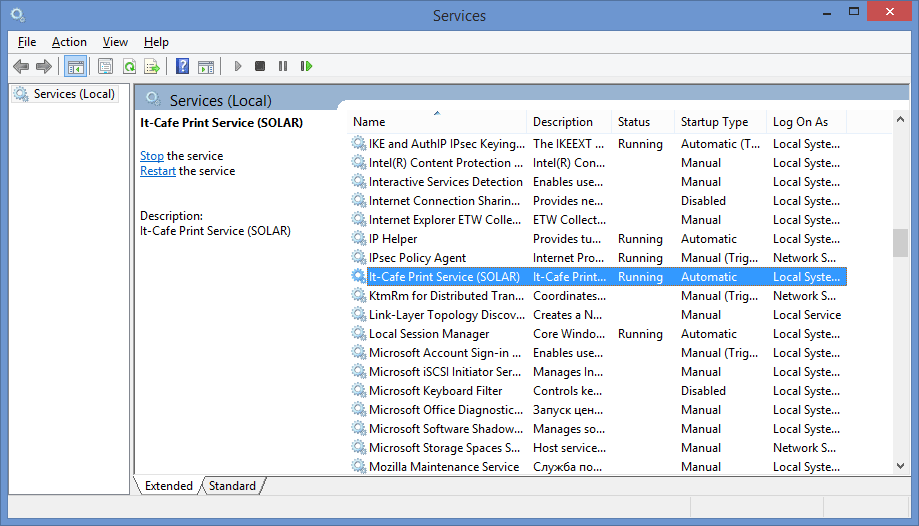This screenshot has height=526, width=919.
Task: Click the Refresh toolbar icon
Action: 129,67
